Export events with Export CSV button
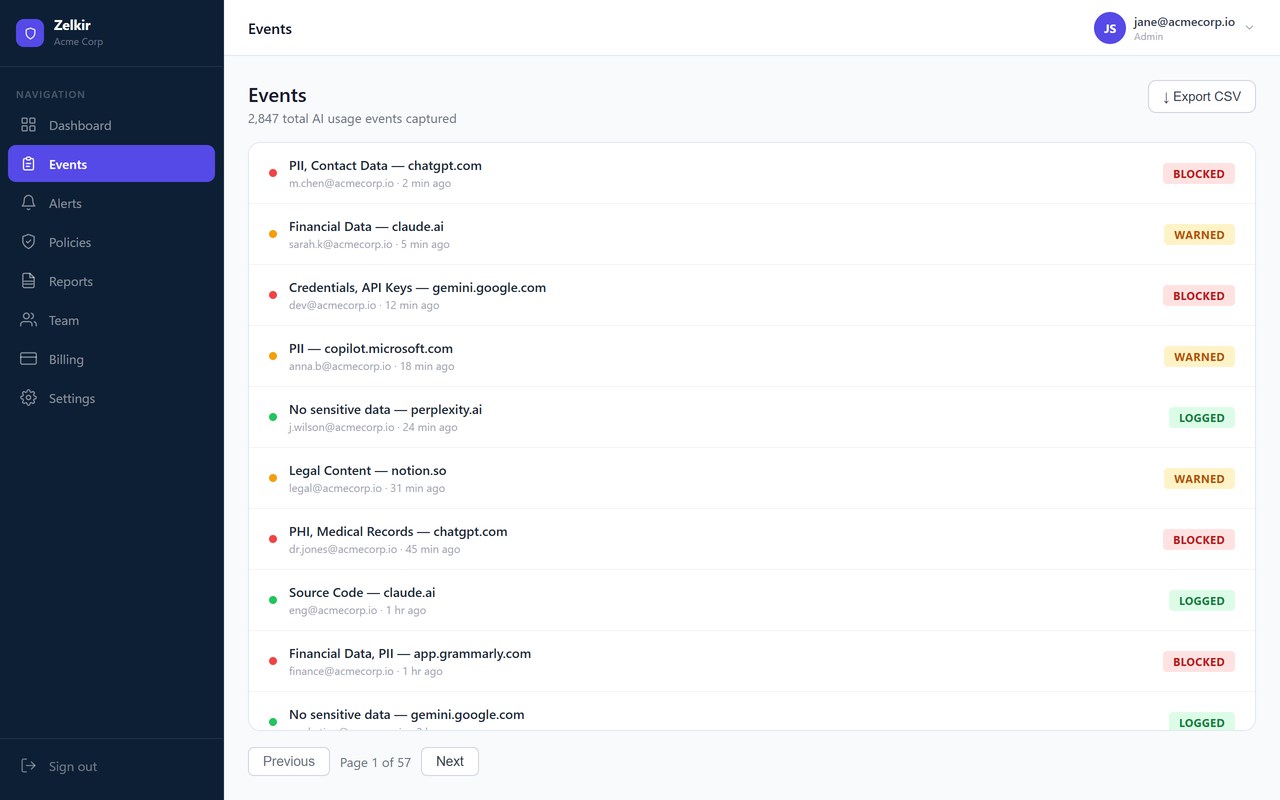Image resolution: width=1280 pixels, height=800 pixels. 1201,97
